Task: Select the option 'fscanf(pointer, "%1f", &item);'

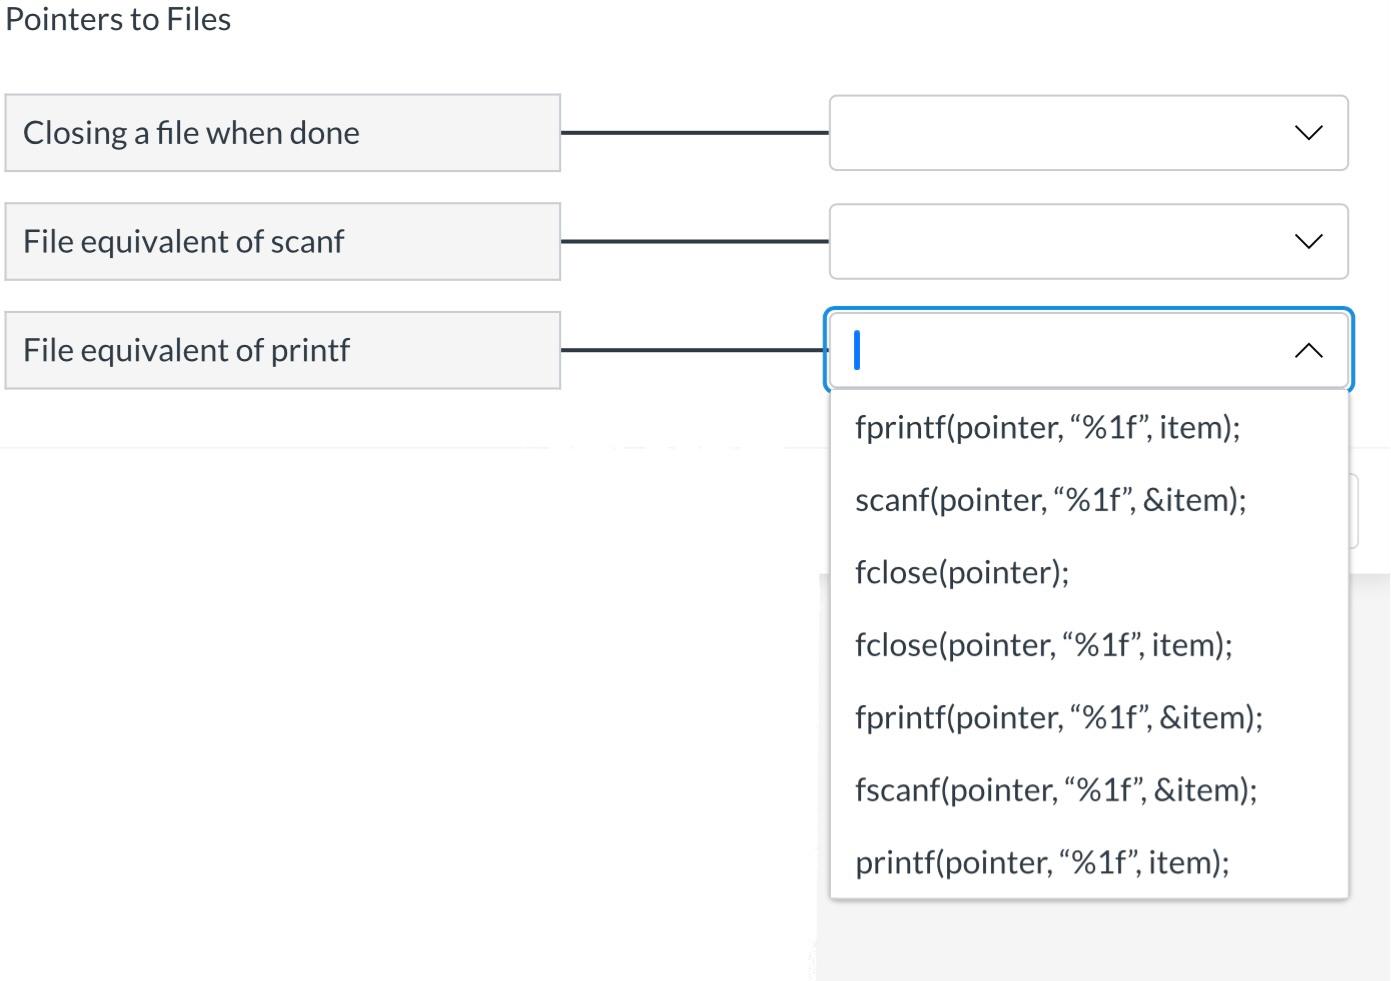Action: pos(1055,789)
